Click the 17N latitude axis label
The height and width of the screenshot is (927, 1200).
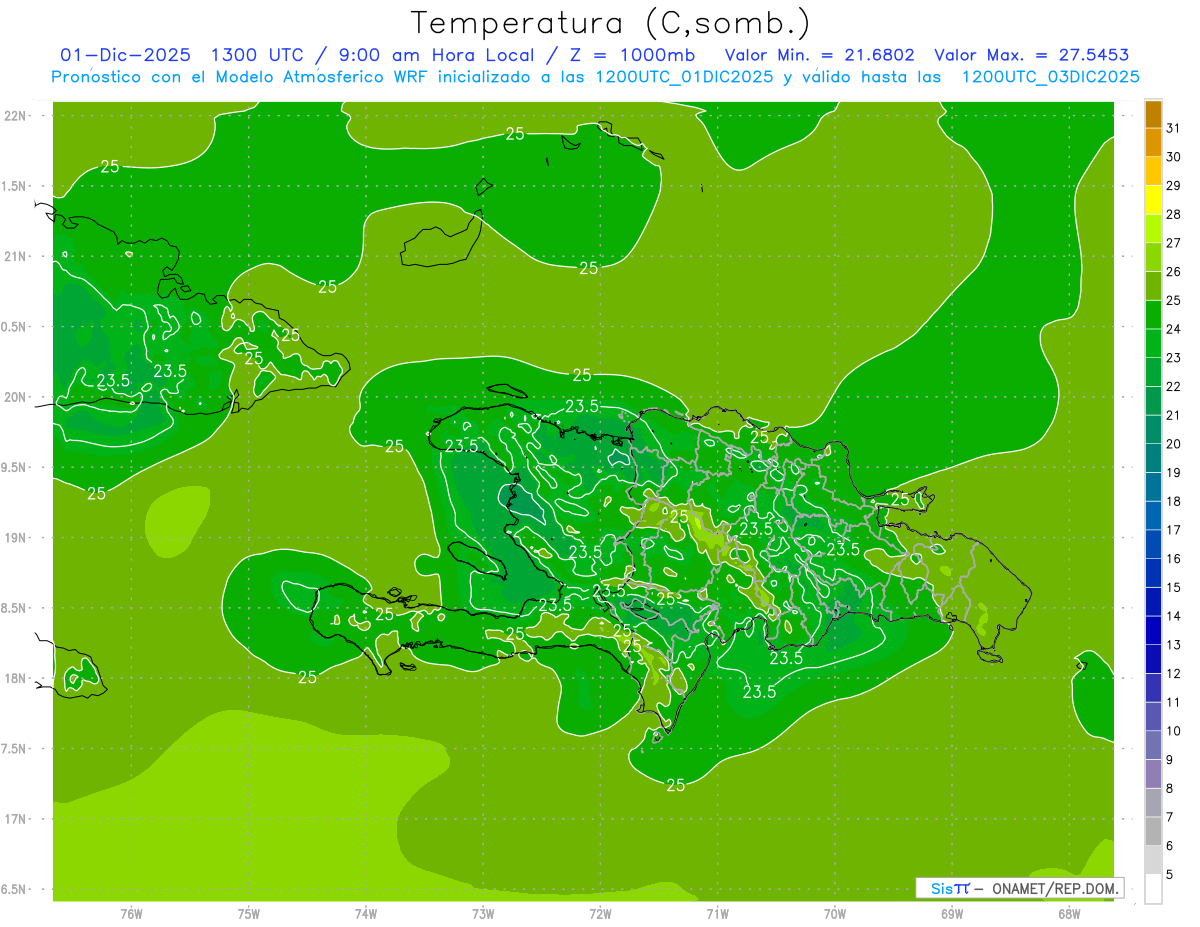click(16, 819)
